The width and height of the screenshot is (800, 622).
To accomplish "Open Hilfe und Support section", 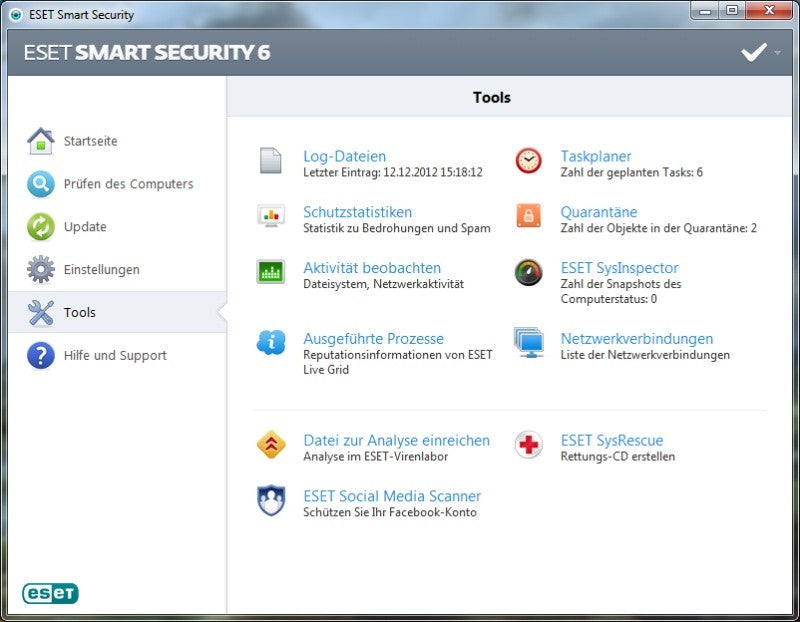I will pyautogui.click(x=115, y=356).
